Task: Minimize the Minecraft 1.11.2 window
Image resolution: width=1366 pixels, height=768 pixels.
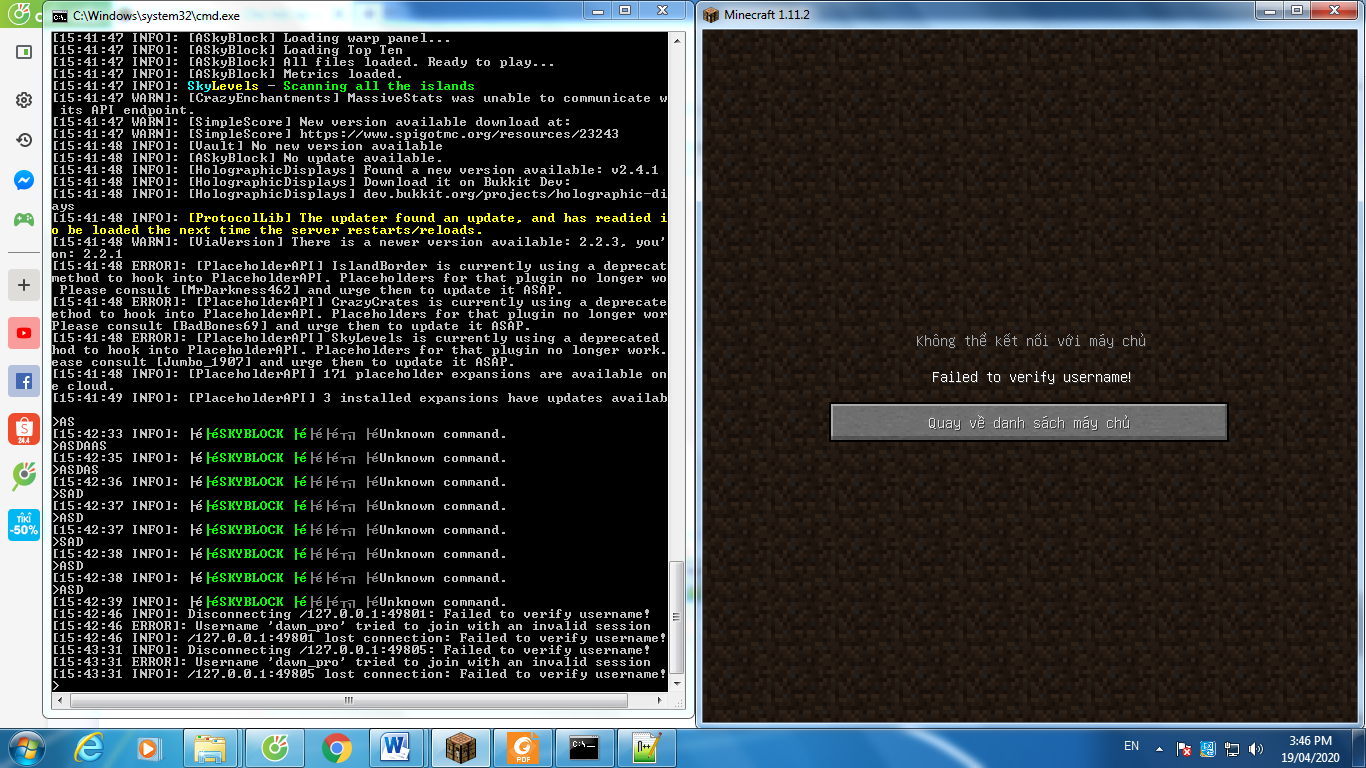Action: (x=1270, y=10)
